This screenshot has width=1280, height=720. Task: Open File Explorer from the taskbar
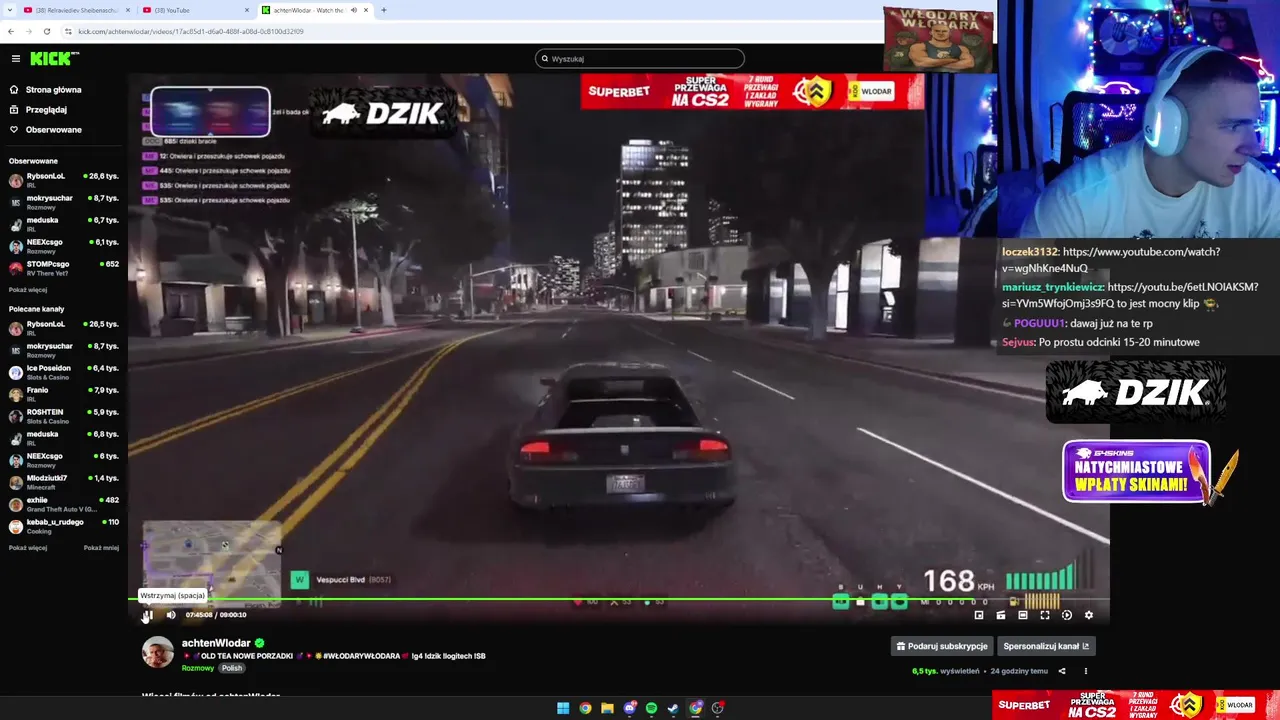click(607, 708)
